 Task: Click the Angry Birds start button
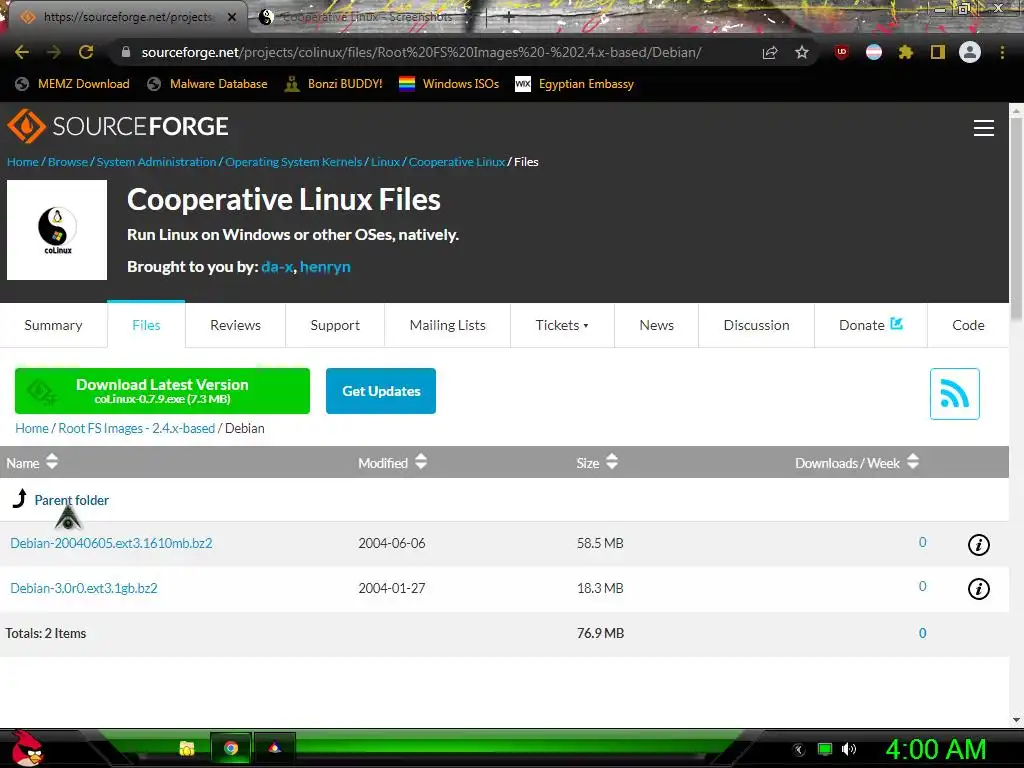point(26,748)
